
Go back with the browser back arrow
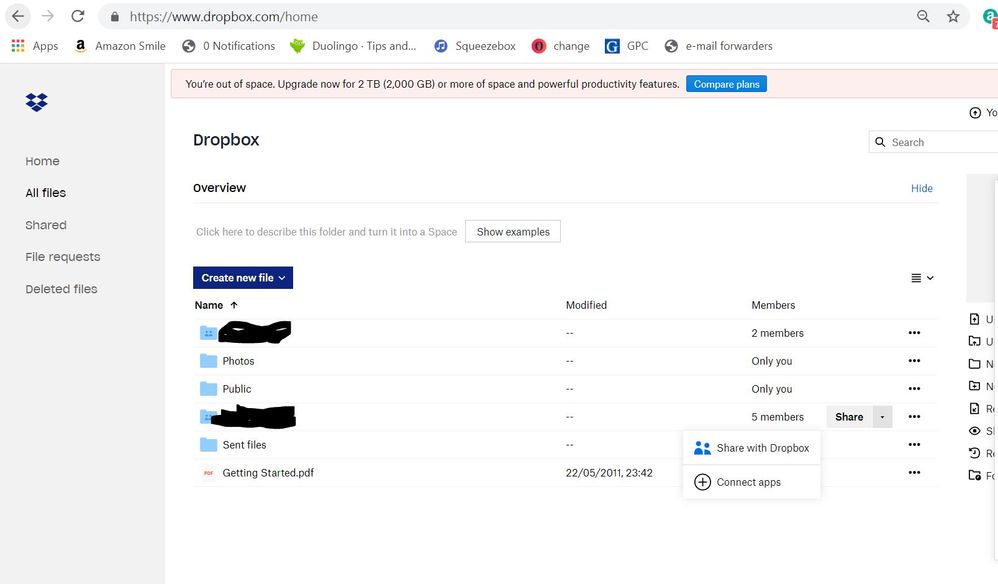18,17
